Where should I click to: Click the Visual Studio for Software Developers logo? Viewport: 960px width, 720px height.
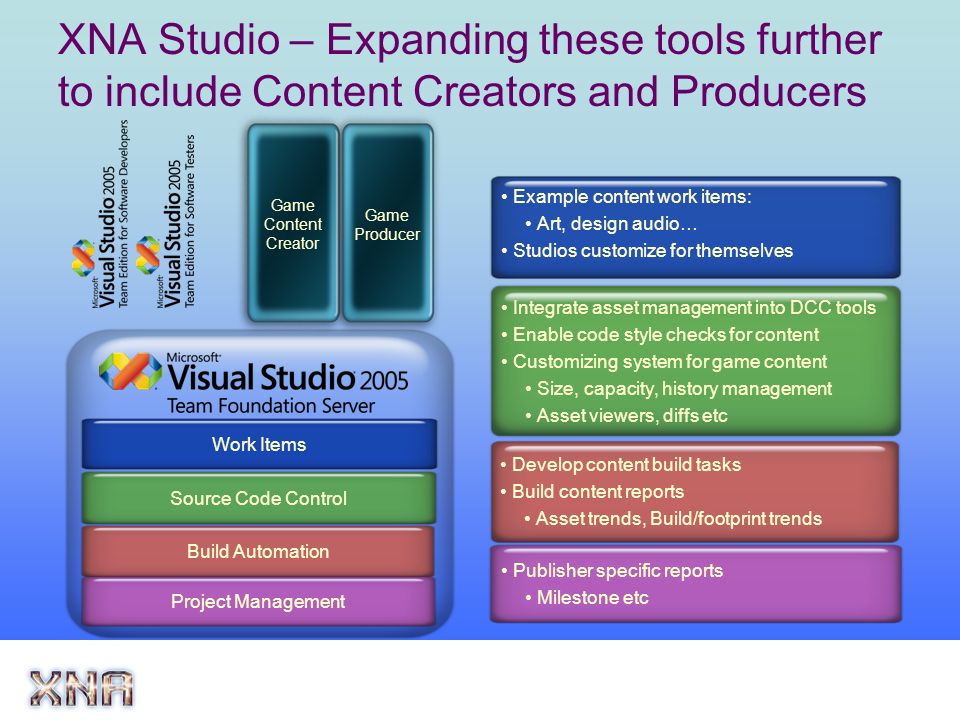click(100, 214)
